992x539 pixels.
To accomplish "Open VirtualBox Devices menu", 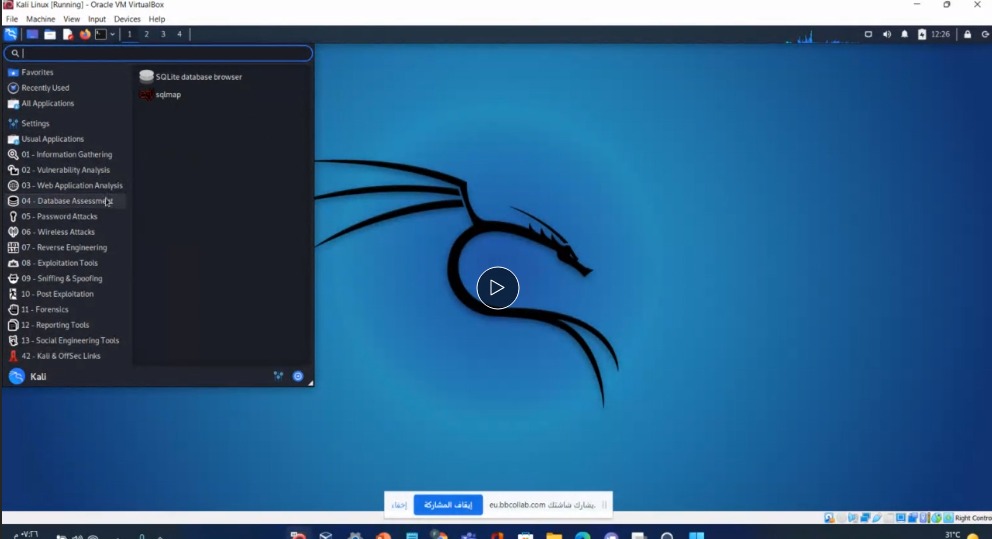I will [x=127, y=19].
